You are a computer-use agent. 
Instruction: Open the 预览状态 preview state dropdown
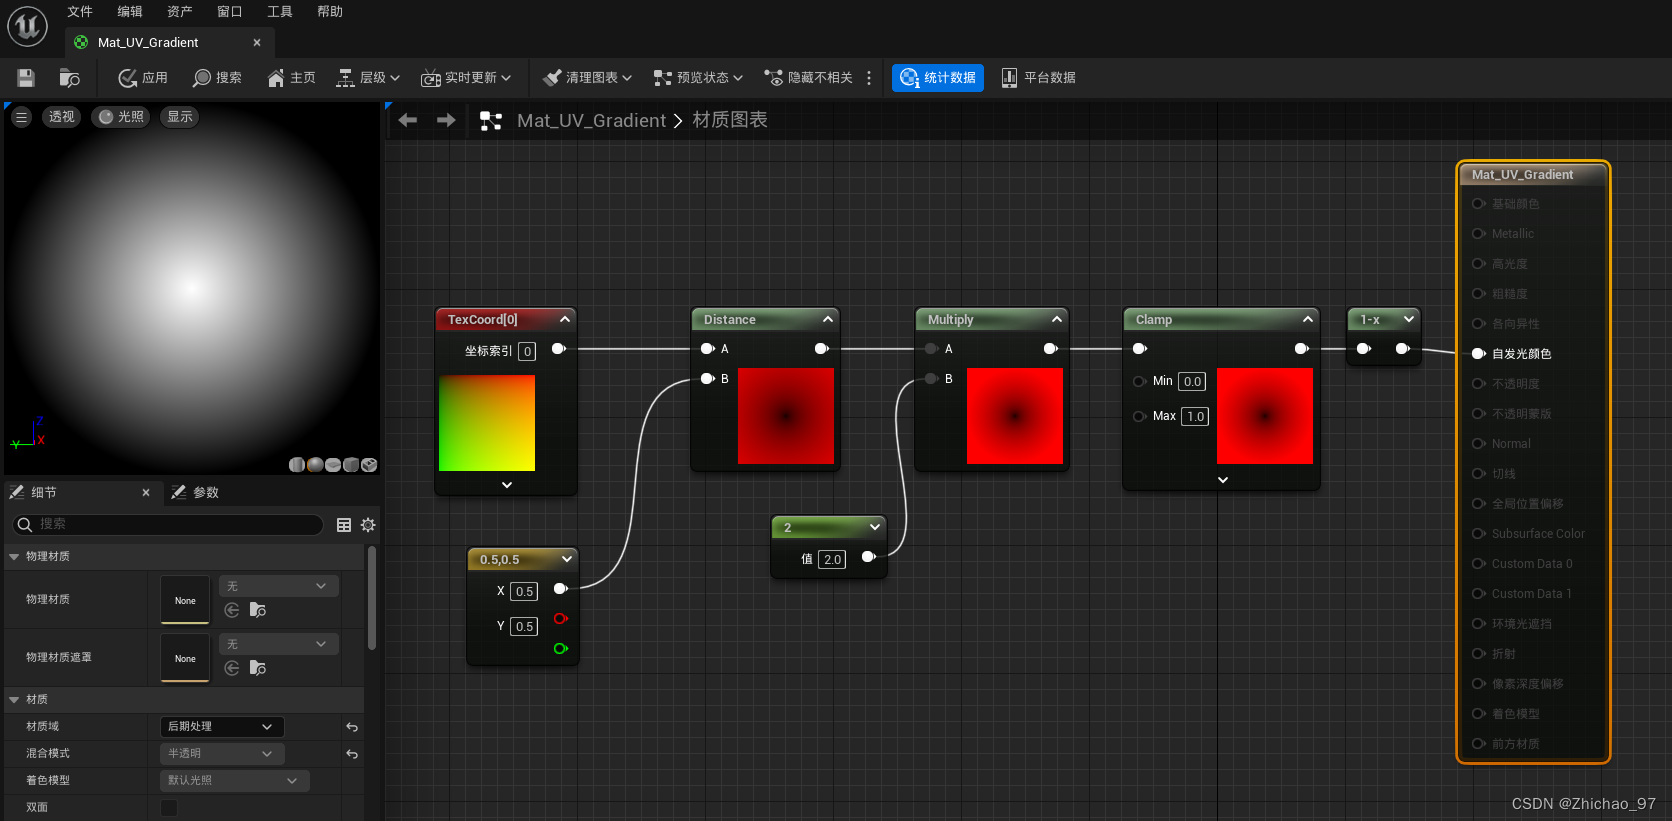tap(698, 78)
